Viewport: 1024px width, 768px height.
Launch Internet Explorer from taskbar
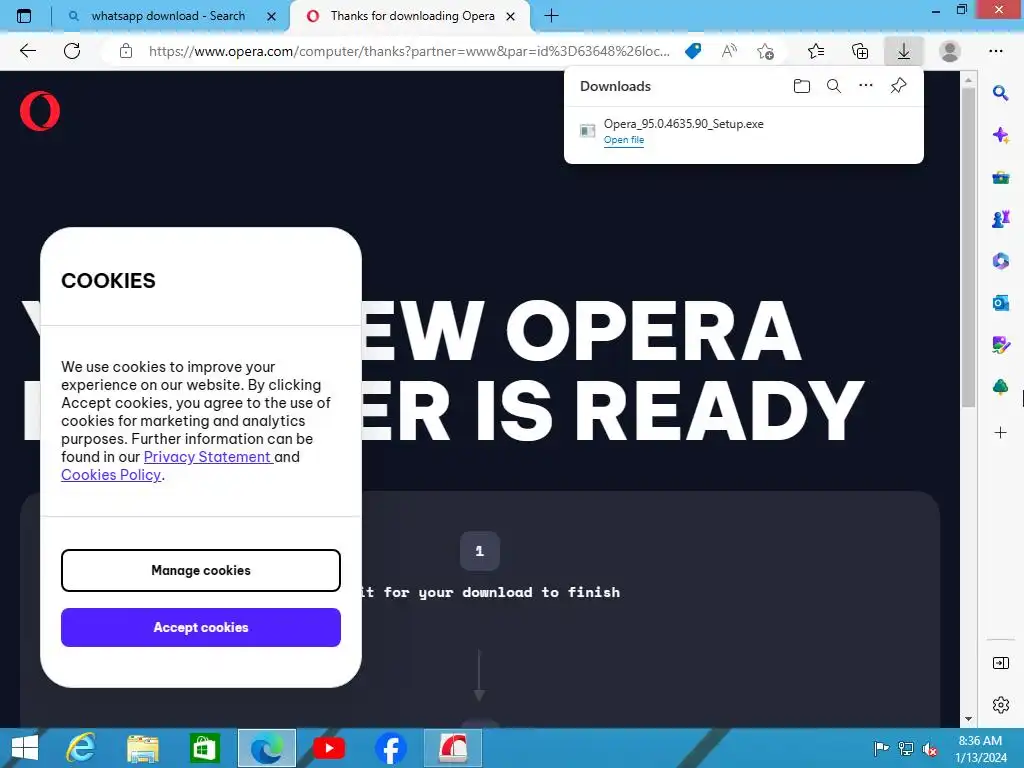point(81,748)
